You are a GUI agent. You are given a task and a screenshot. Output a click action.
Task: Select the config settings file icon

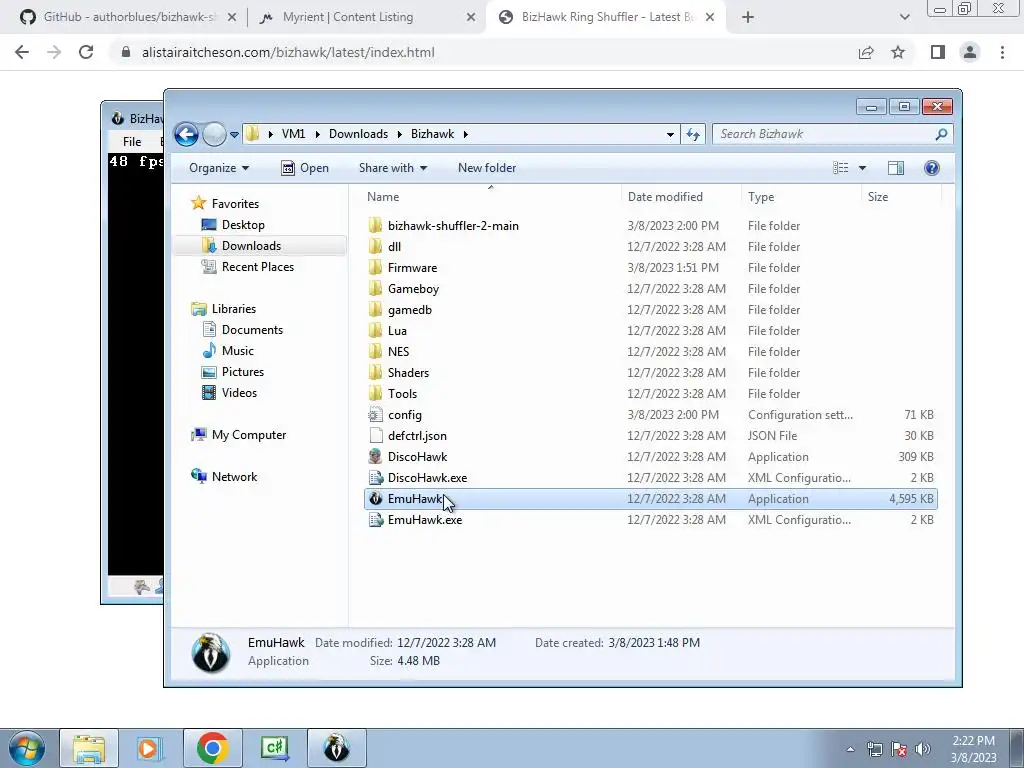click(375, 415)
